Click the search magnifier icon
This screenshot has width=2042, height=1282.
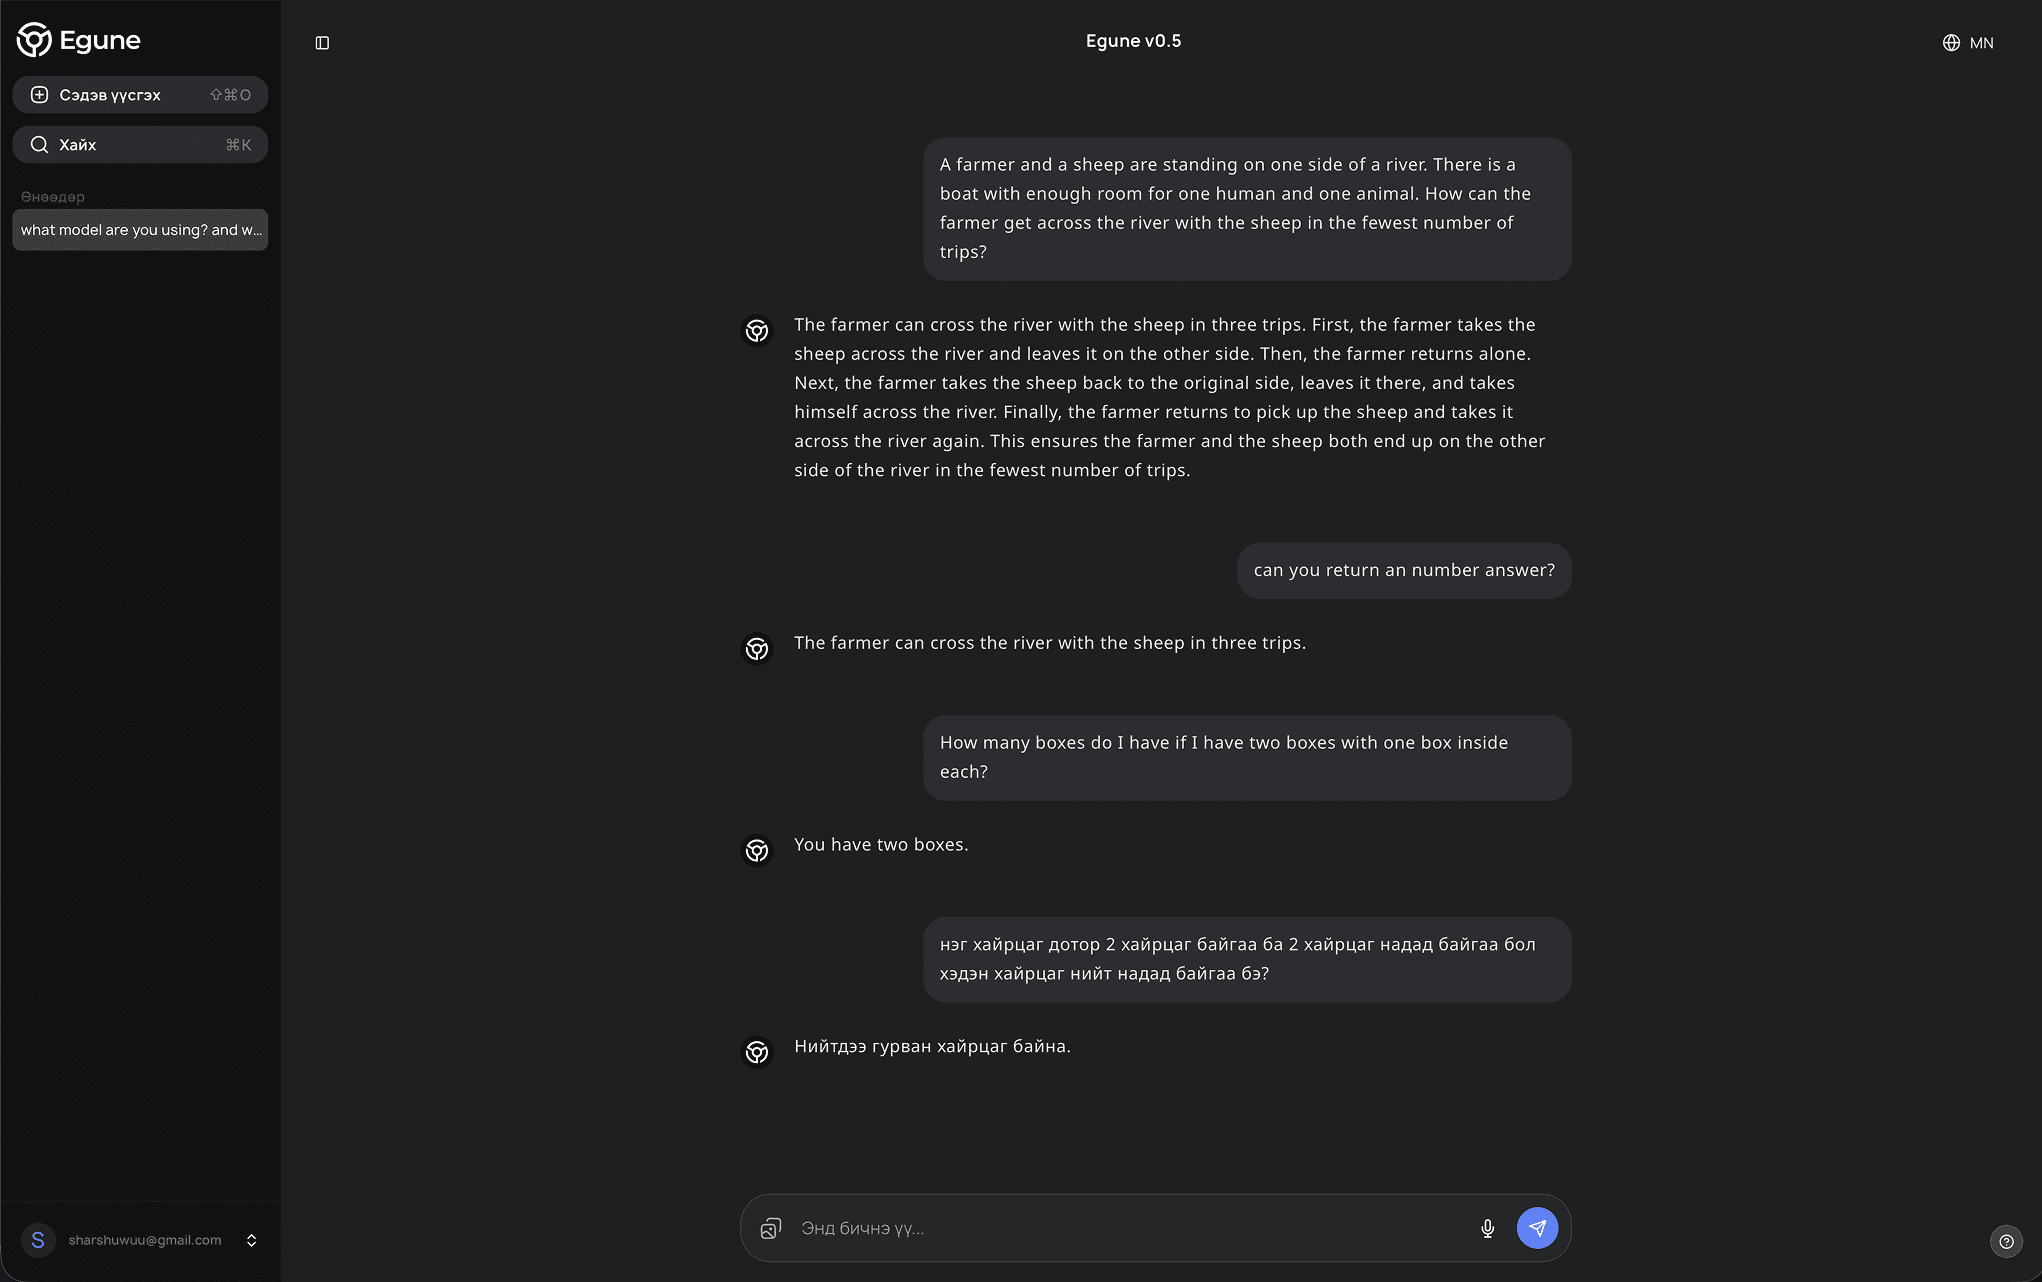click(x=39, y=145)
